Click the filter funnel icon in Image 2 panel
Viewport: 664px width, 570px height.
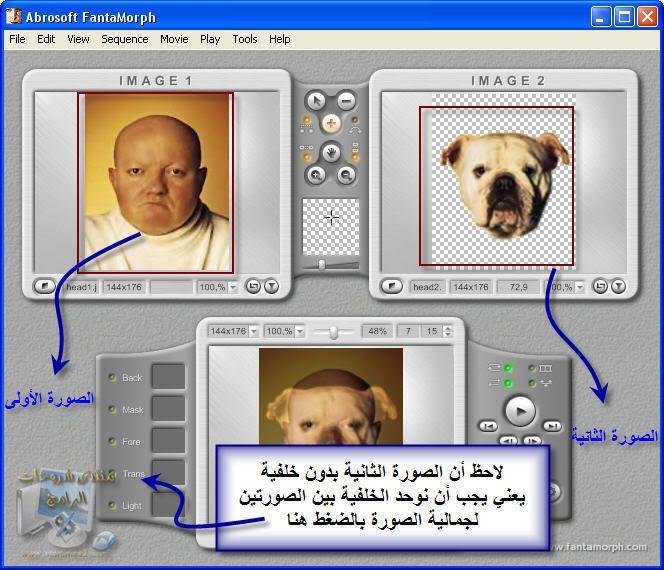coord(619,287)
